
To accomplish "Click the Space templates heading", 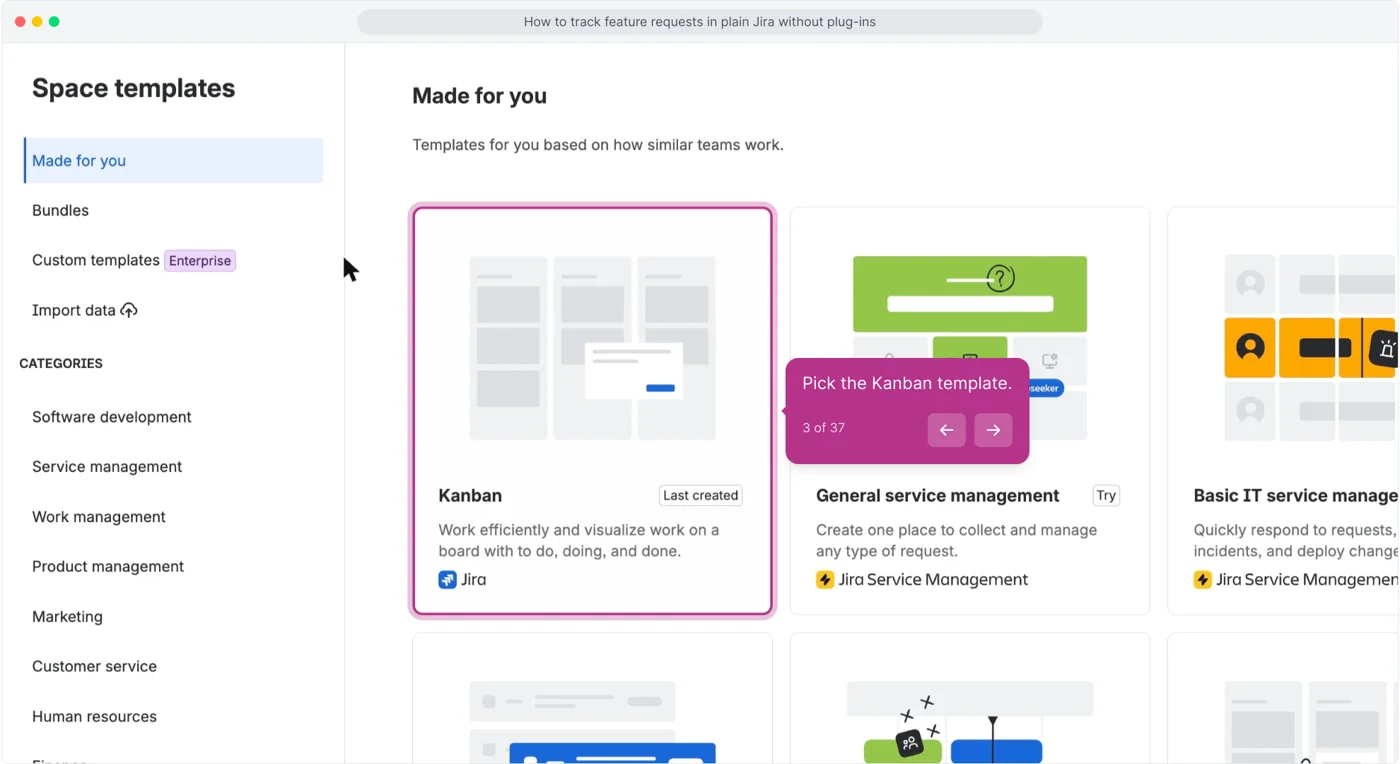I will pyautogui.click(x=134, y=88).
